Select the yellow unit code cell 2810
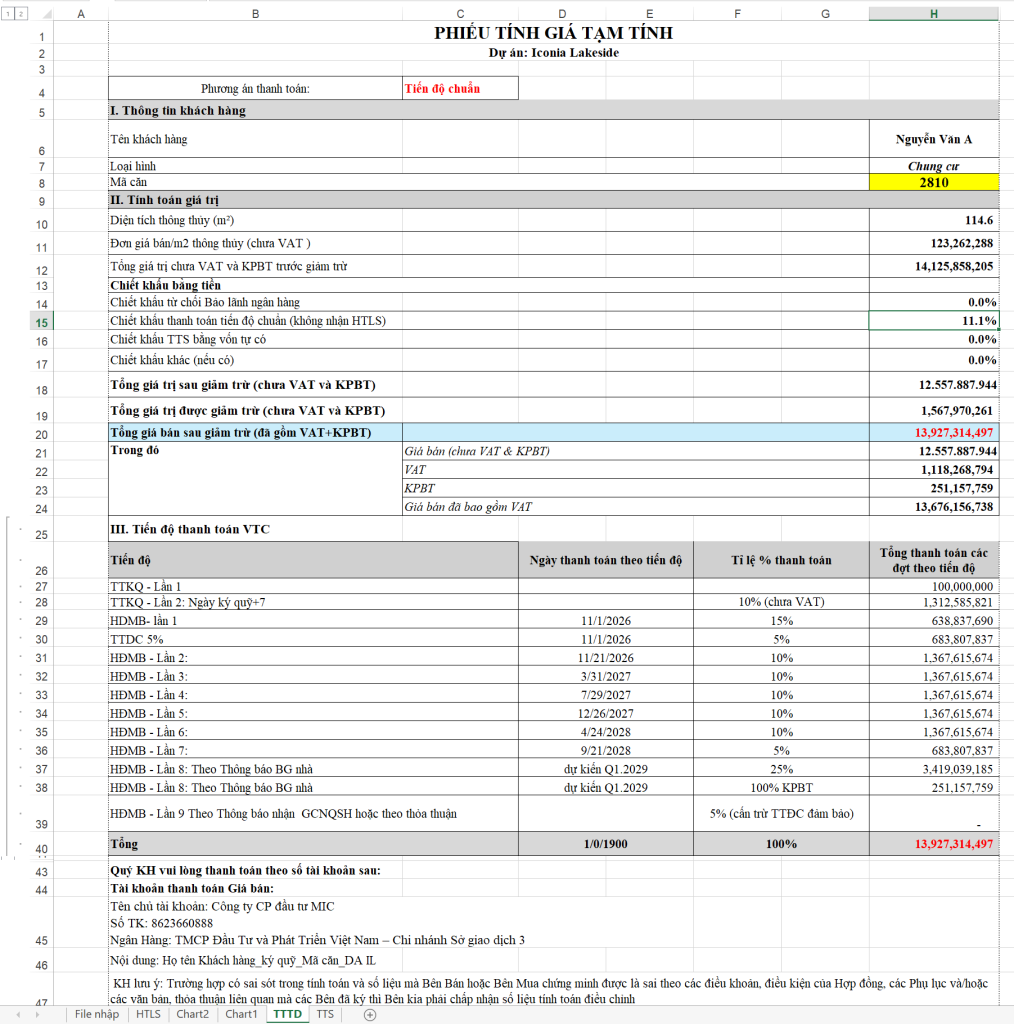The image size is (1014, 1024). pyautogui.click(x=934, y=182)
